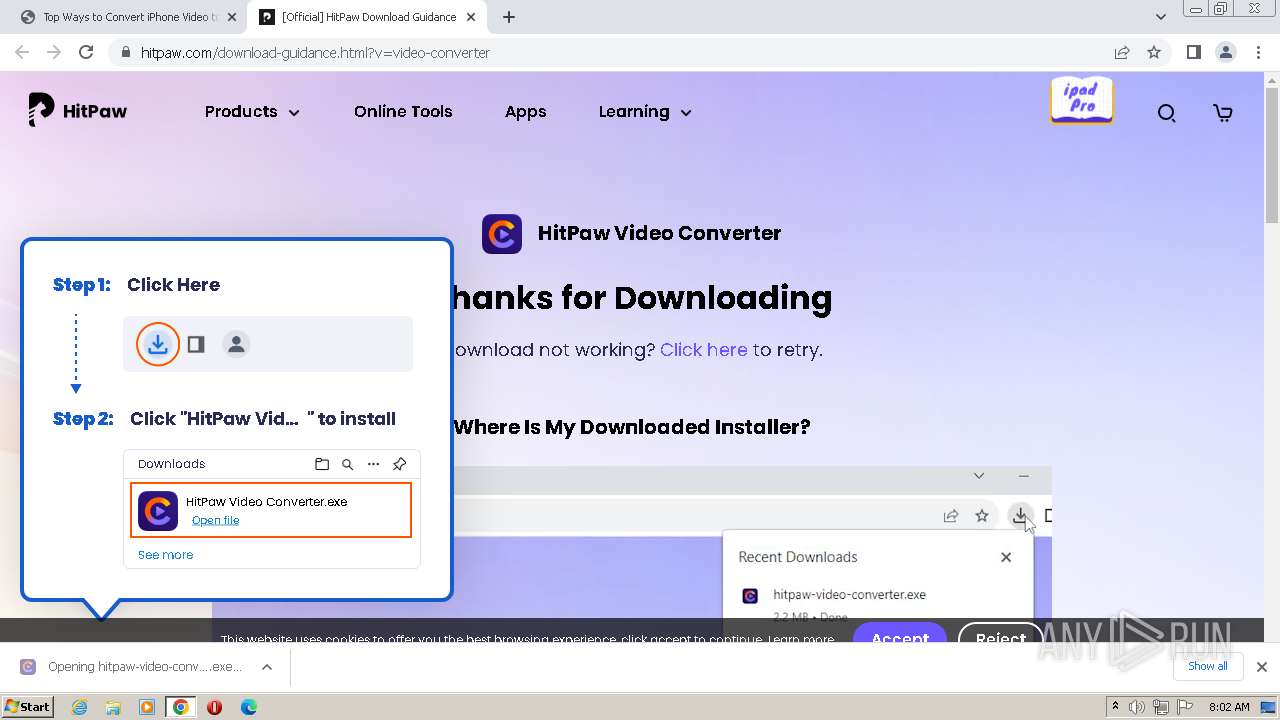Expand the Products menu
This screenshot has height=720, width=1280.
pyautogui.click(x=252, y=112)
